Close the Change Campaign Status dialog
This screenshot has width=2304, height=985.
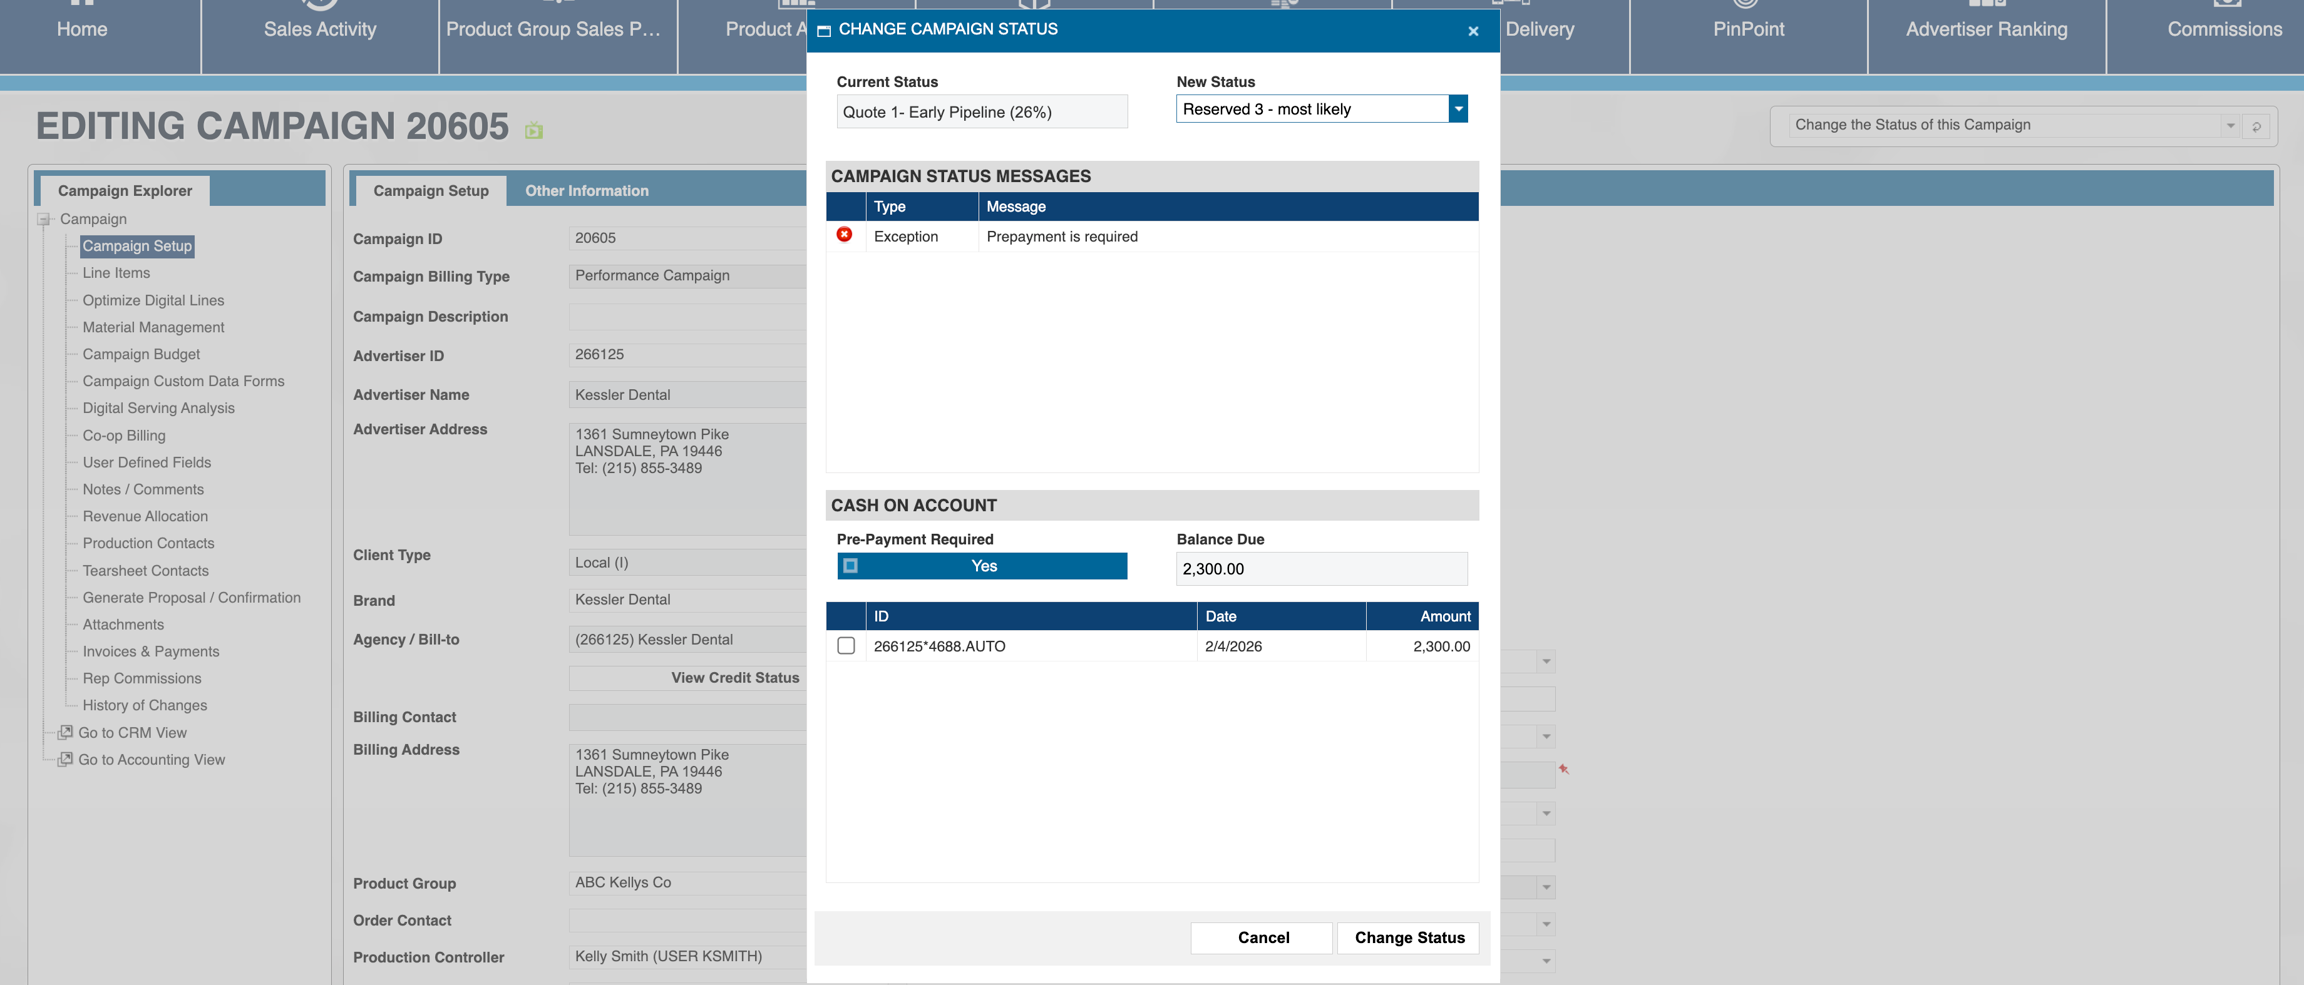click(1472, 31)
